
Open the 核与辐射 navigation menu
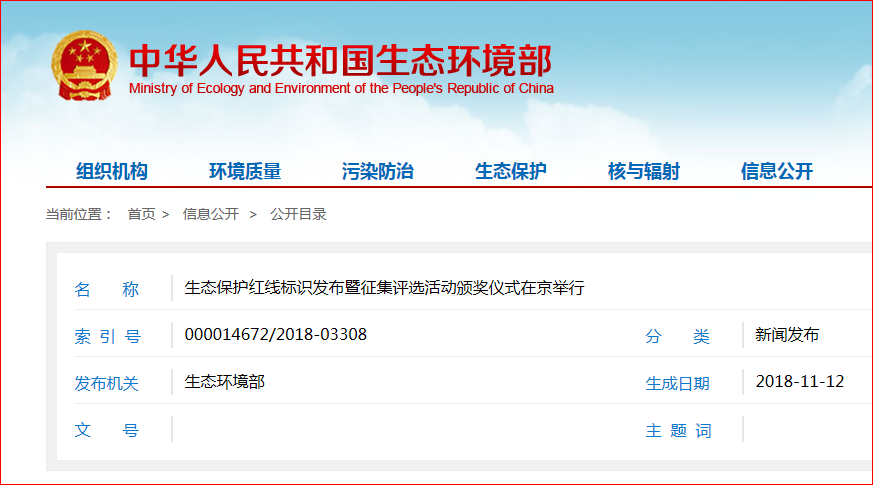pyautogui.click(x=644, y=171)
